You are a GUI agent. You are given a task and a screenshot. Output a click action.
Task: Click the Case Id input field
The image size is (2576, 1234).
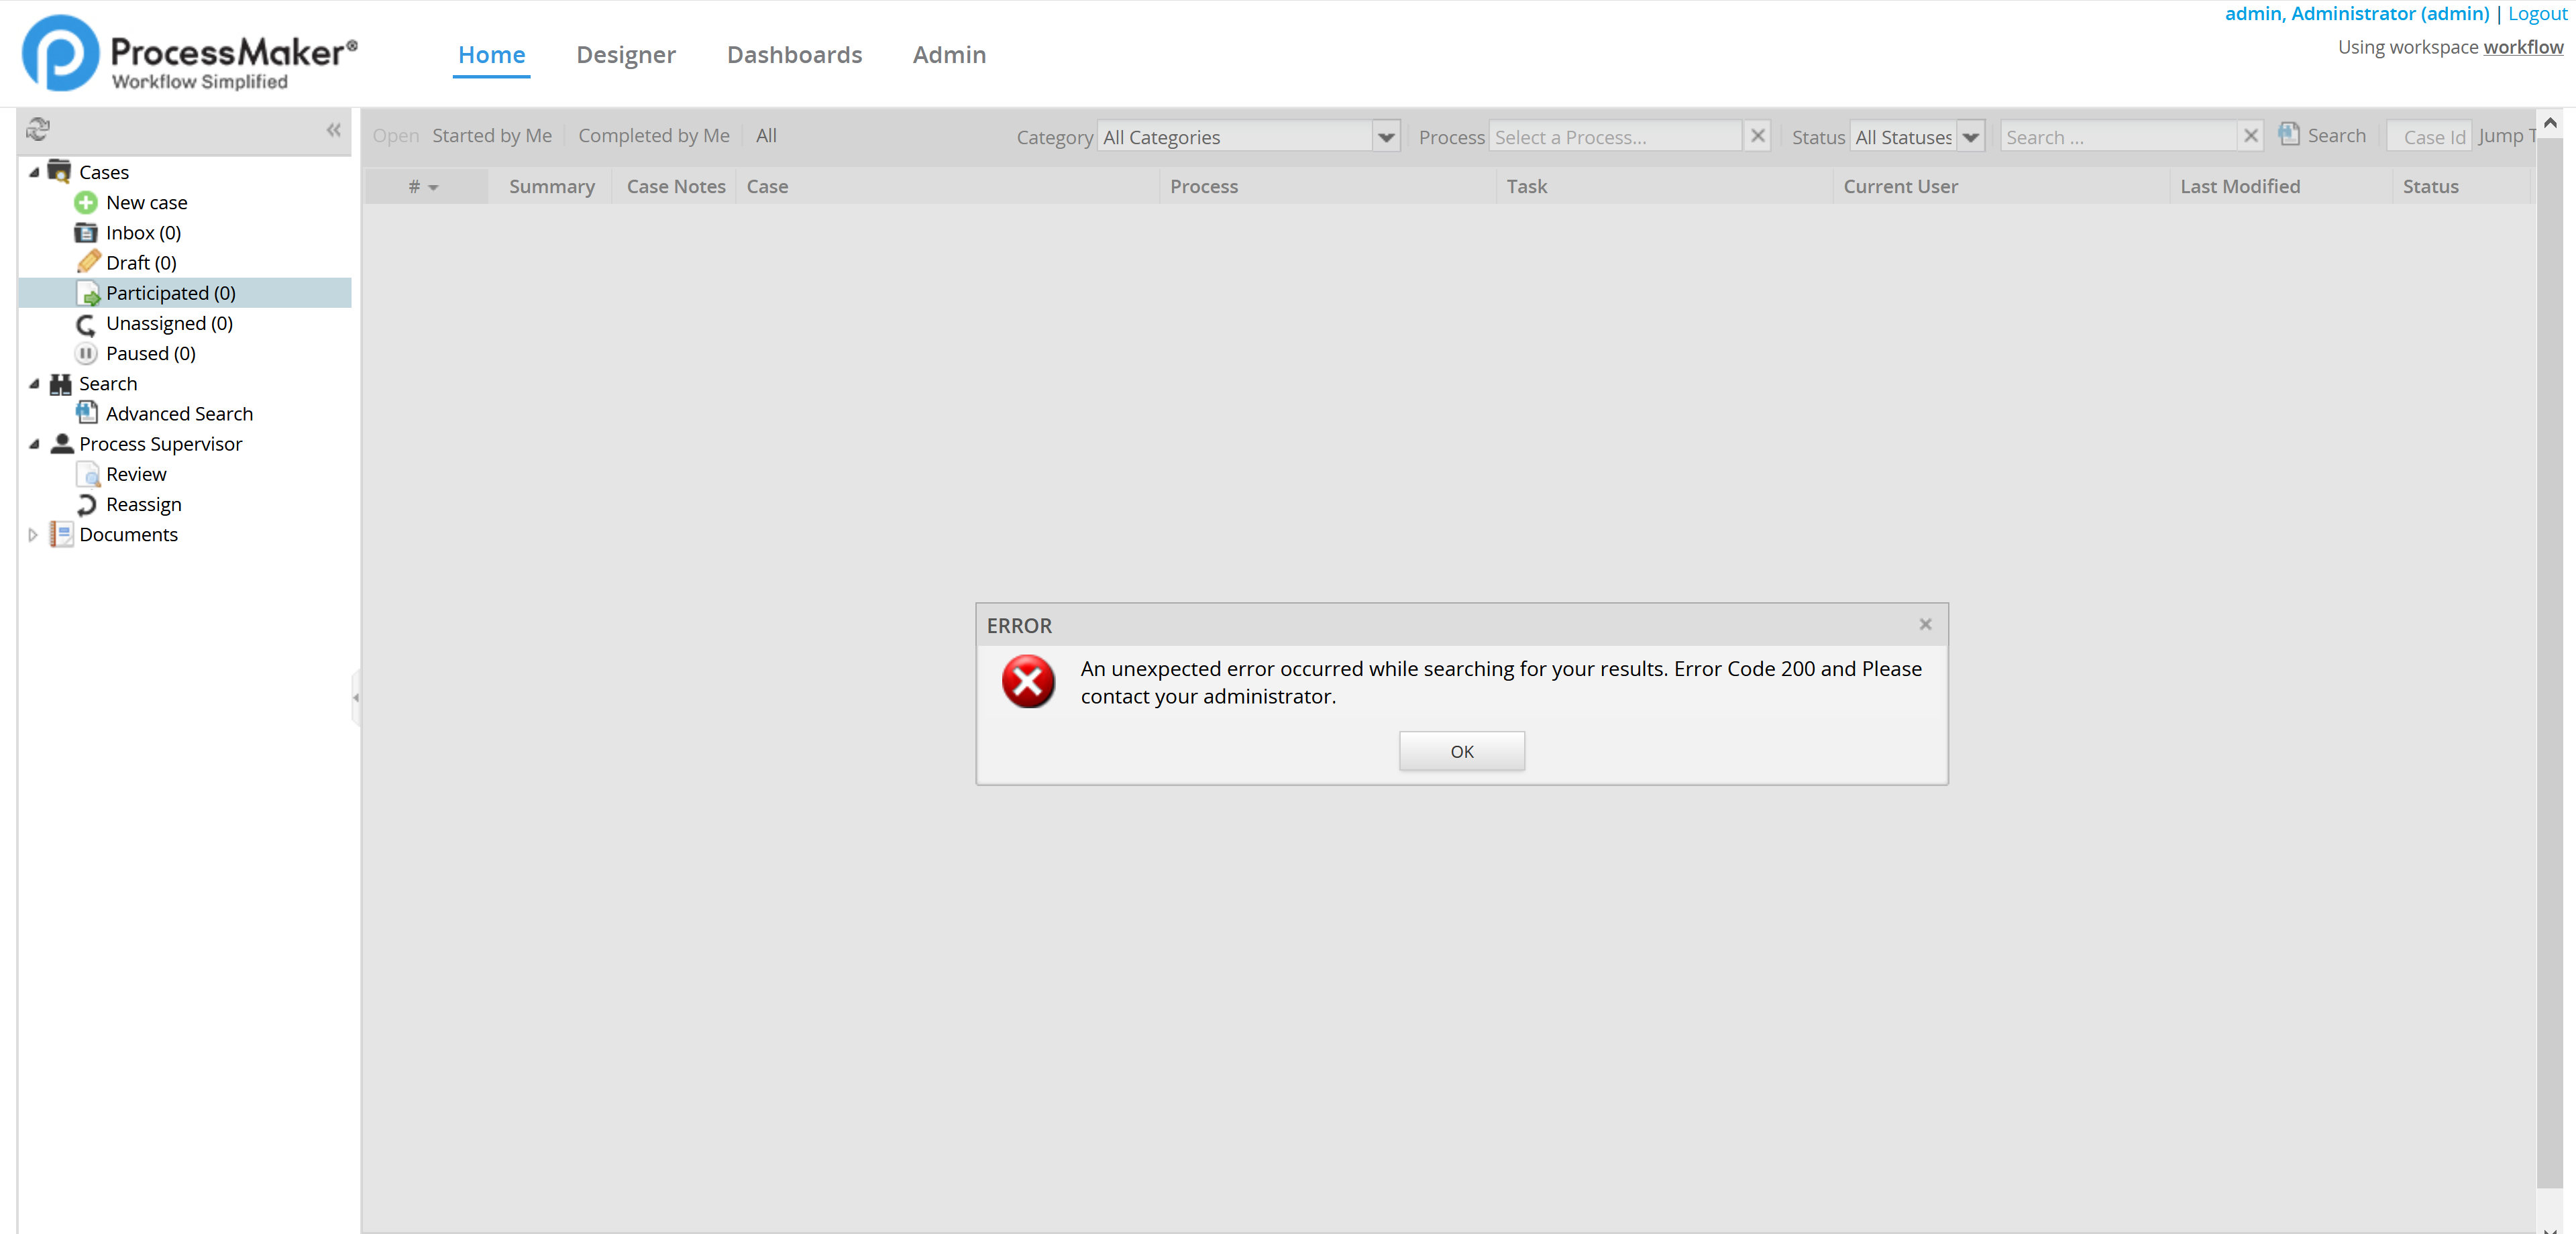point(2430,137)
